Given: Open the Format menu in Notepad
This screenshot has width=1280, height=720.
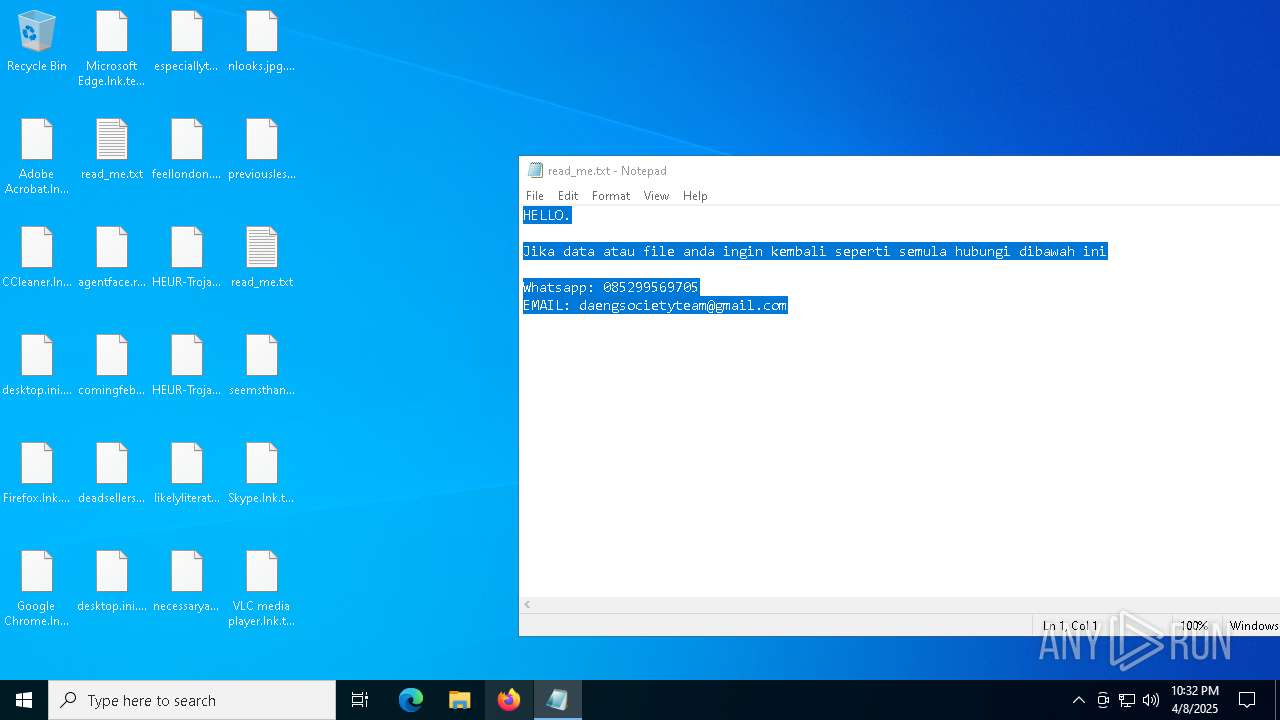Looking at the screenshot, I should (x=611, y=196).
